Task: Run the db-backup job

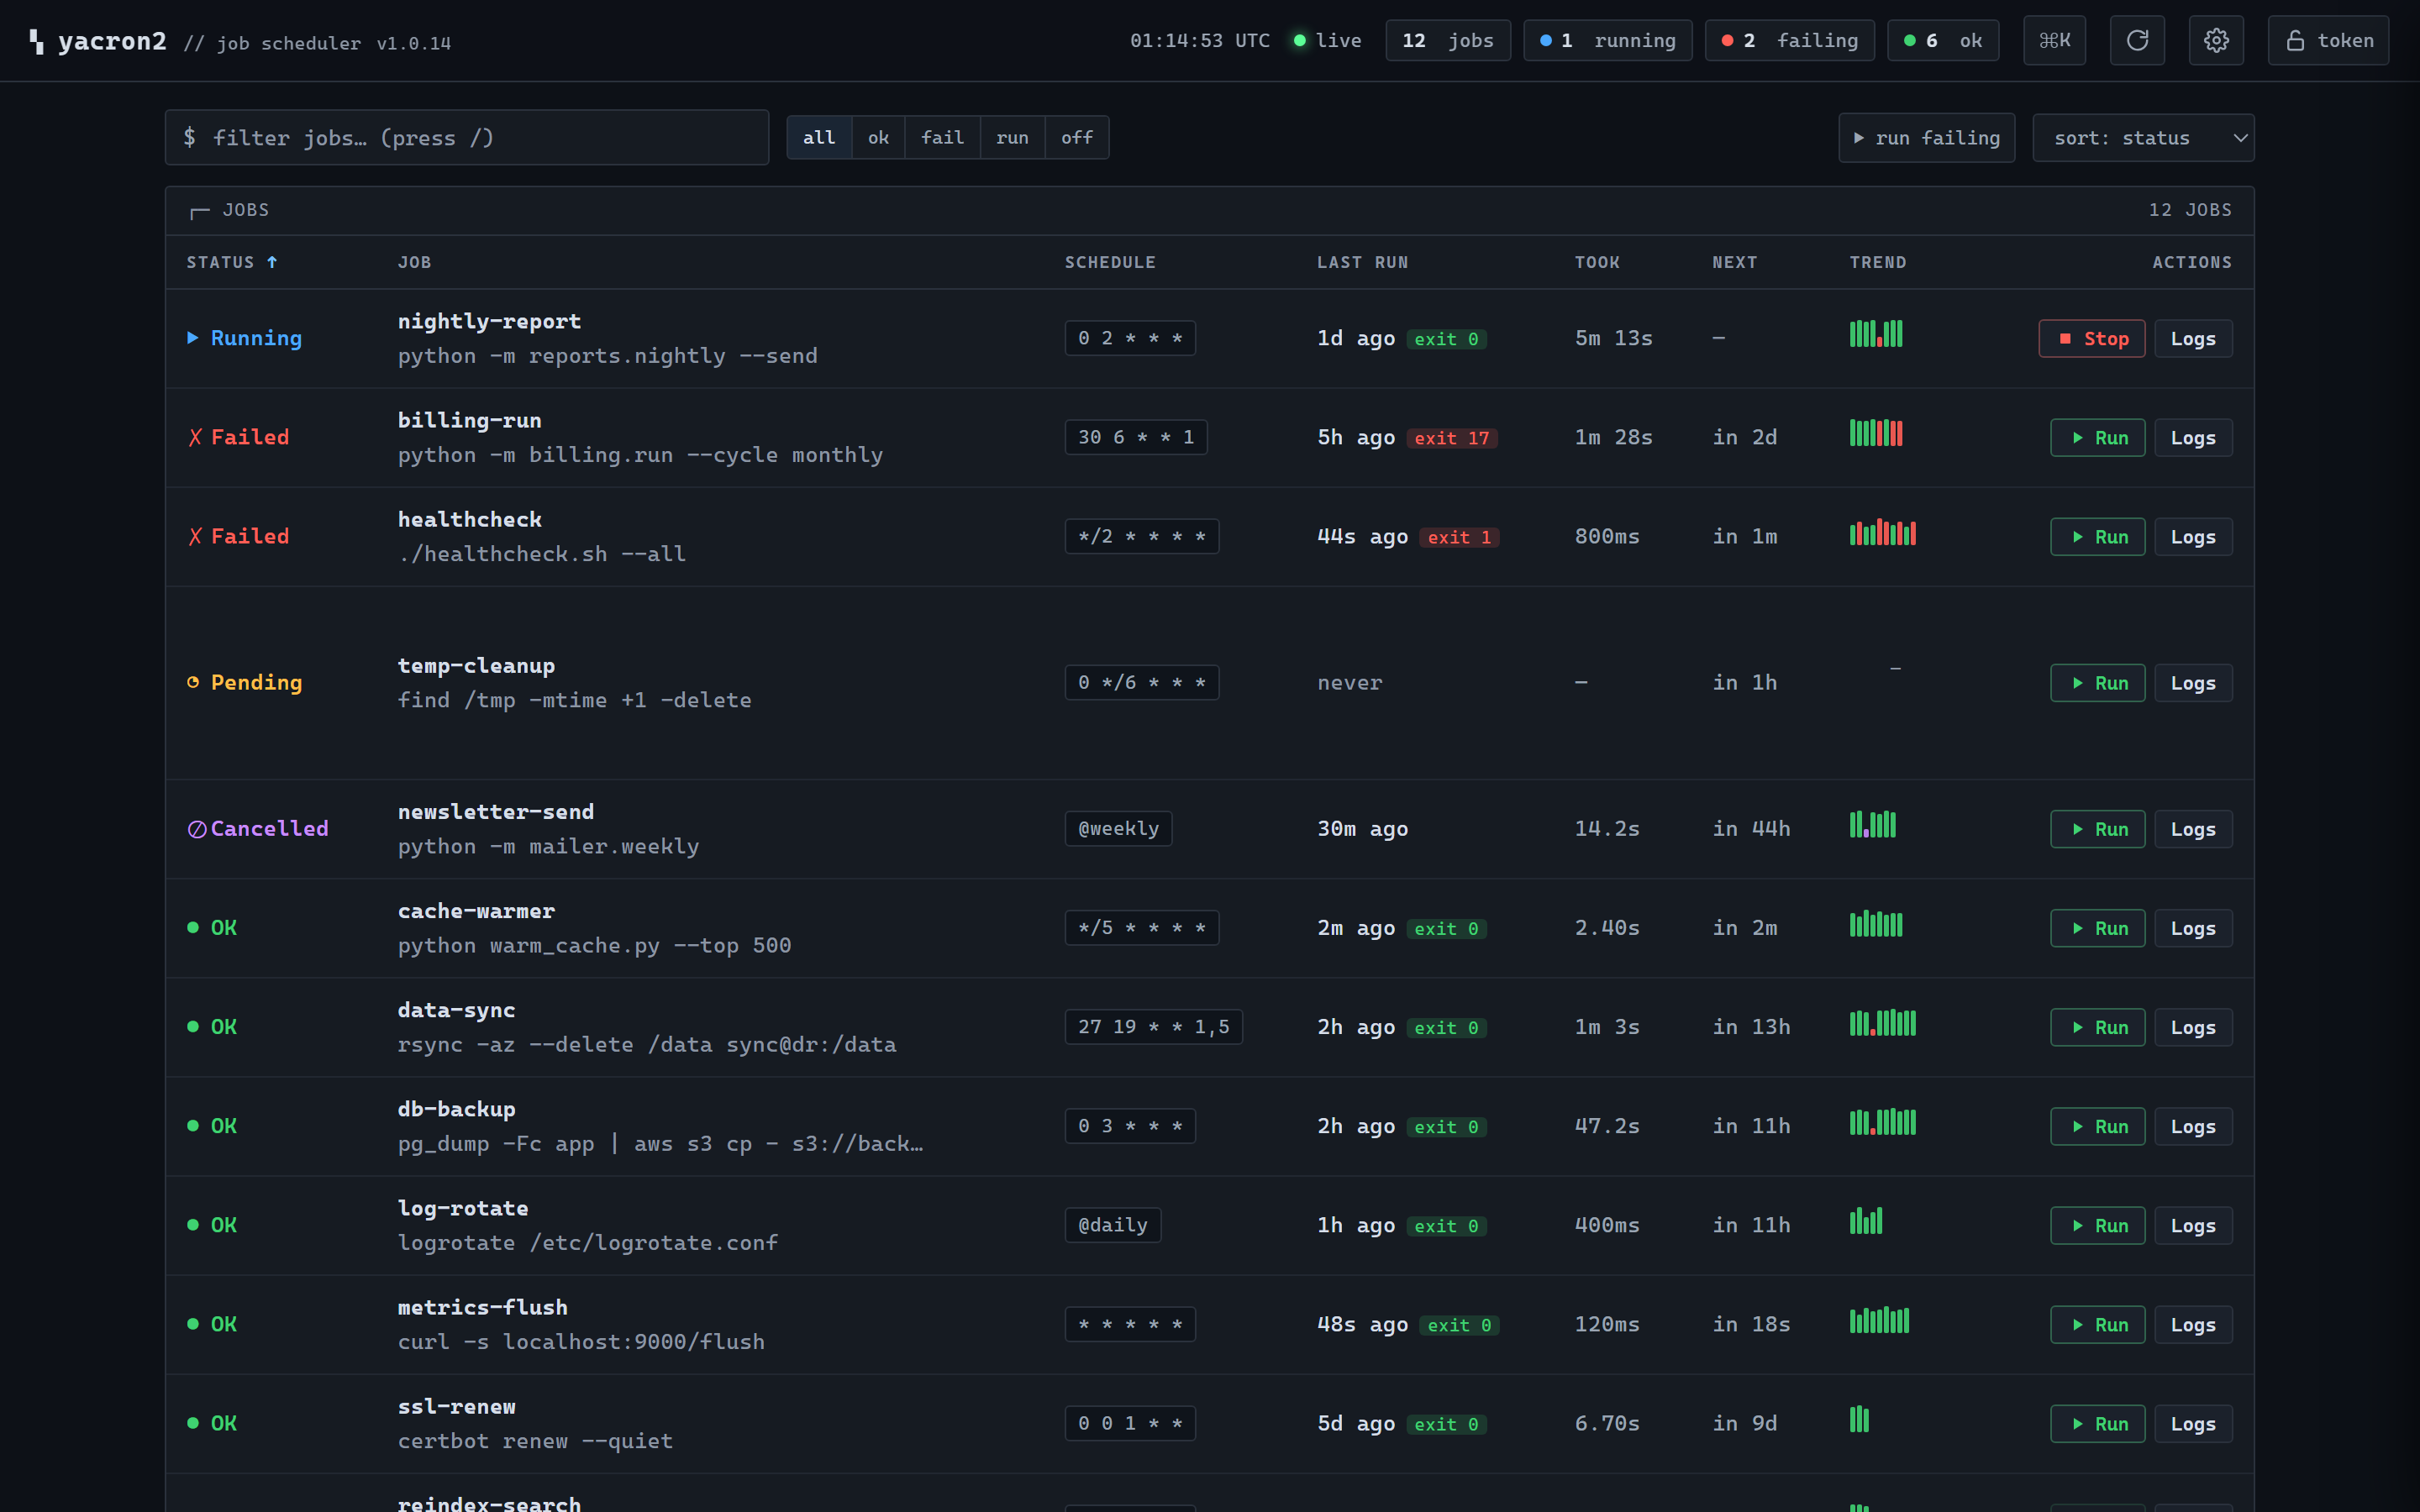Action: pyautogui.click(x=2097, y=1126)
